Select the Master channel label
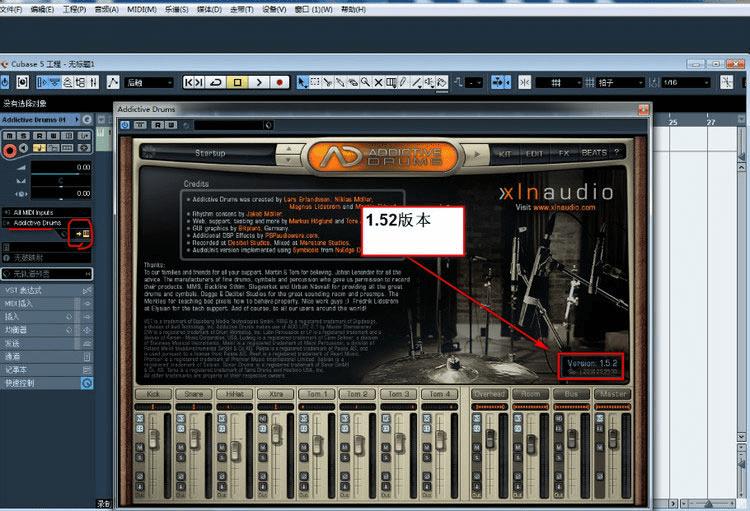750x511 pixels. [x=613, y=394]
